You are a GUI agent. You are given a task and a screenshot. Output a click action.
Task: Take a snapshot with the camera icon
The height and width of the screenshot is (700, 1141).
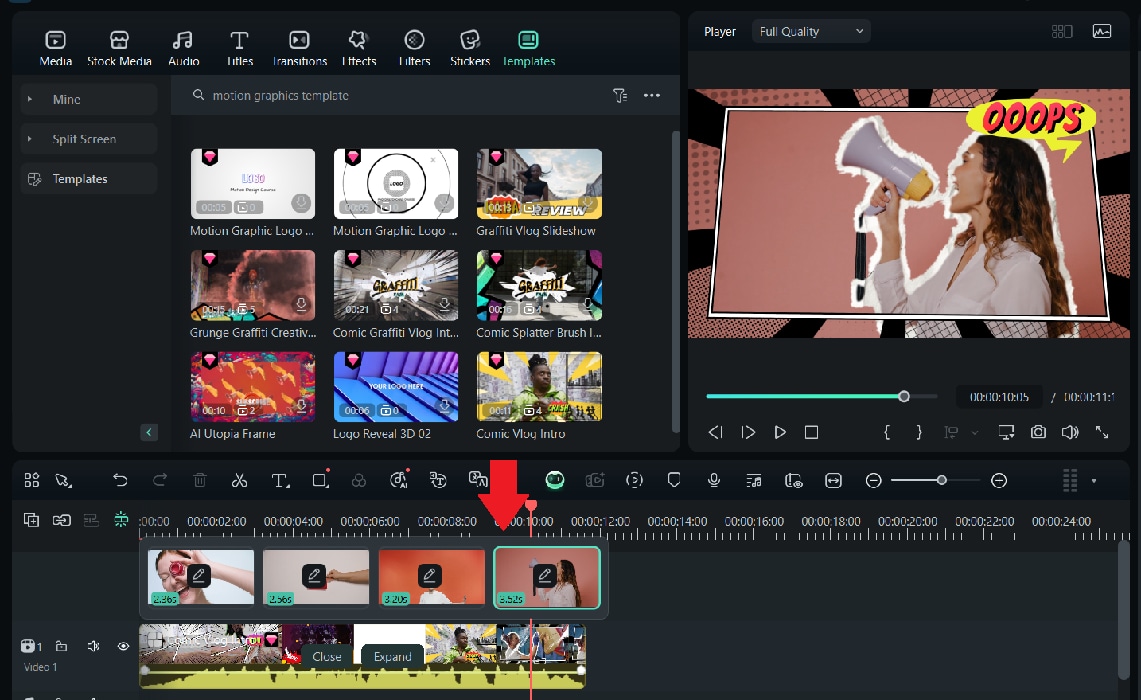pyautogui.click(x=1038, y=432)
